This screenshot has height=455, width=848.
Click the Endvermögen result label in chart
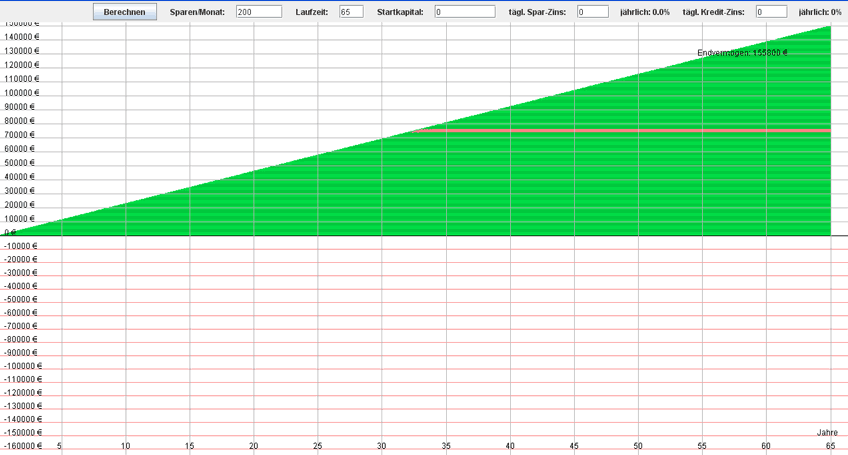[x=742, y=53]
